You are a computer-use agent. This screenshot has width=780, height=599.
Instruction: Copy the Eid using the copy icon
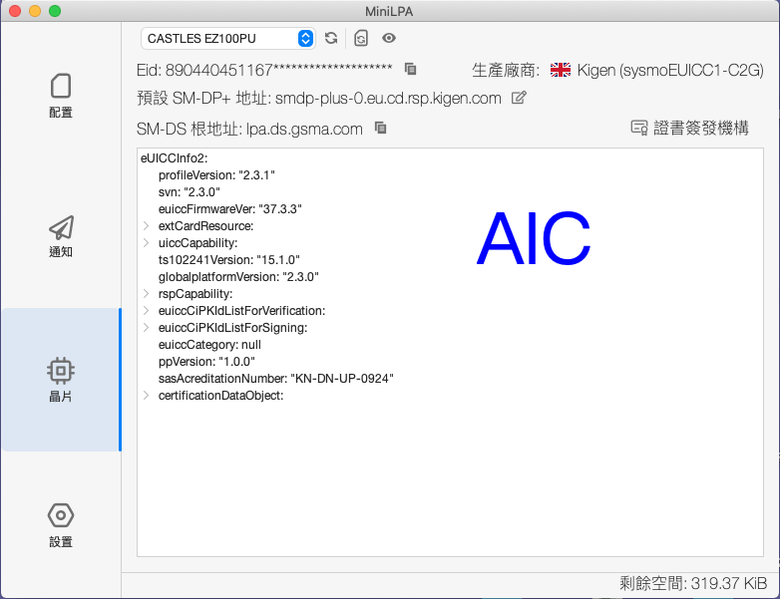pyautogui.click(x=410, y=69)
